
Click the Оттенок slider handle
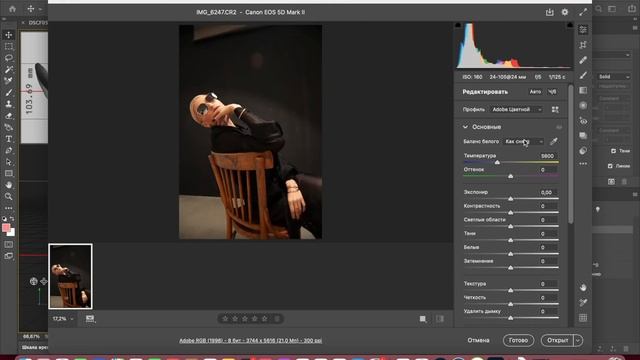point(511,176)
